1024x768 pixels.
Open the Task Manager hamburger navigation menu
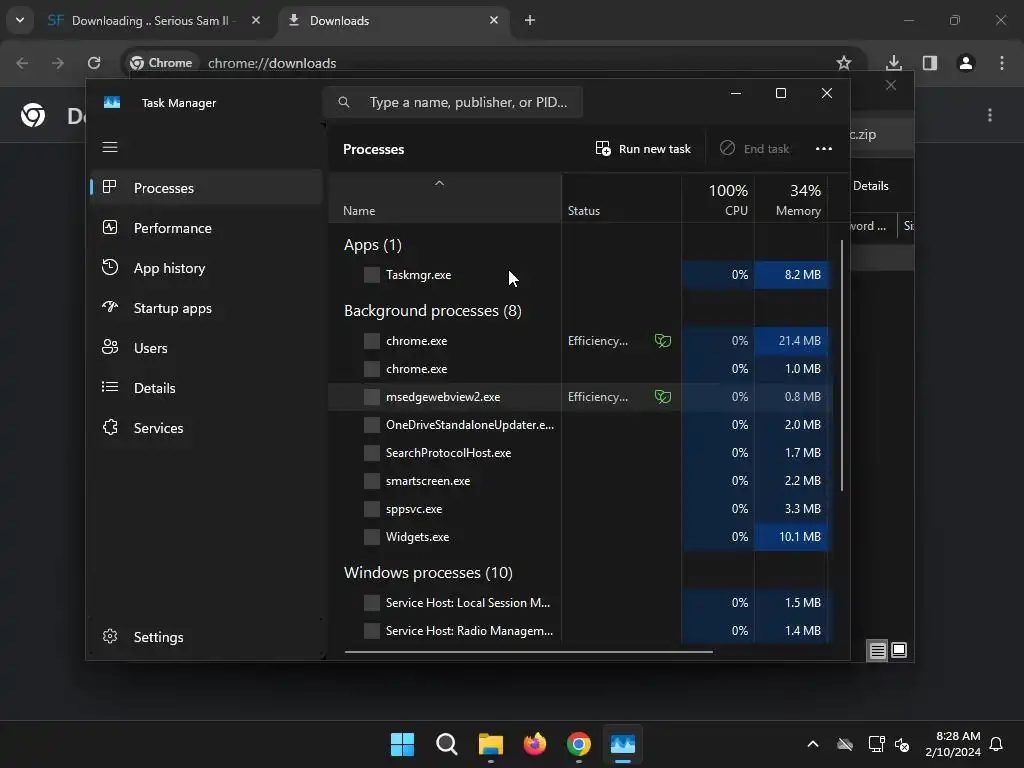click(x=110, y=147)
